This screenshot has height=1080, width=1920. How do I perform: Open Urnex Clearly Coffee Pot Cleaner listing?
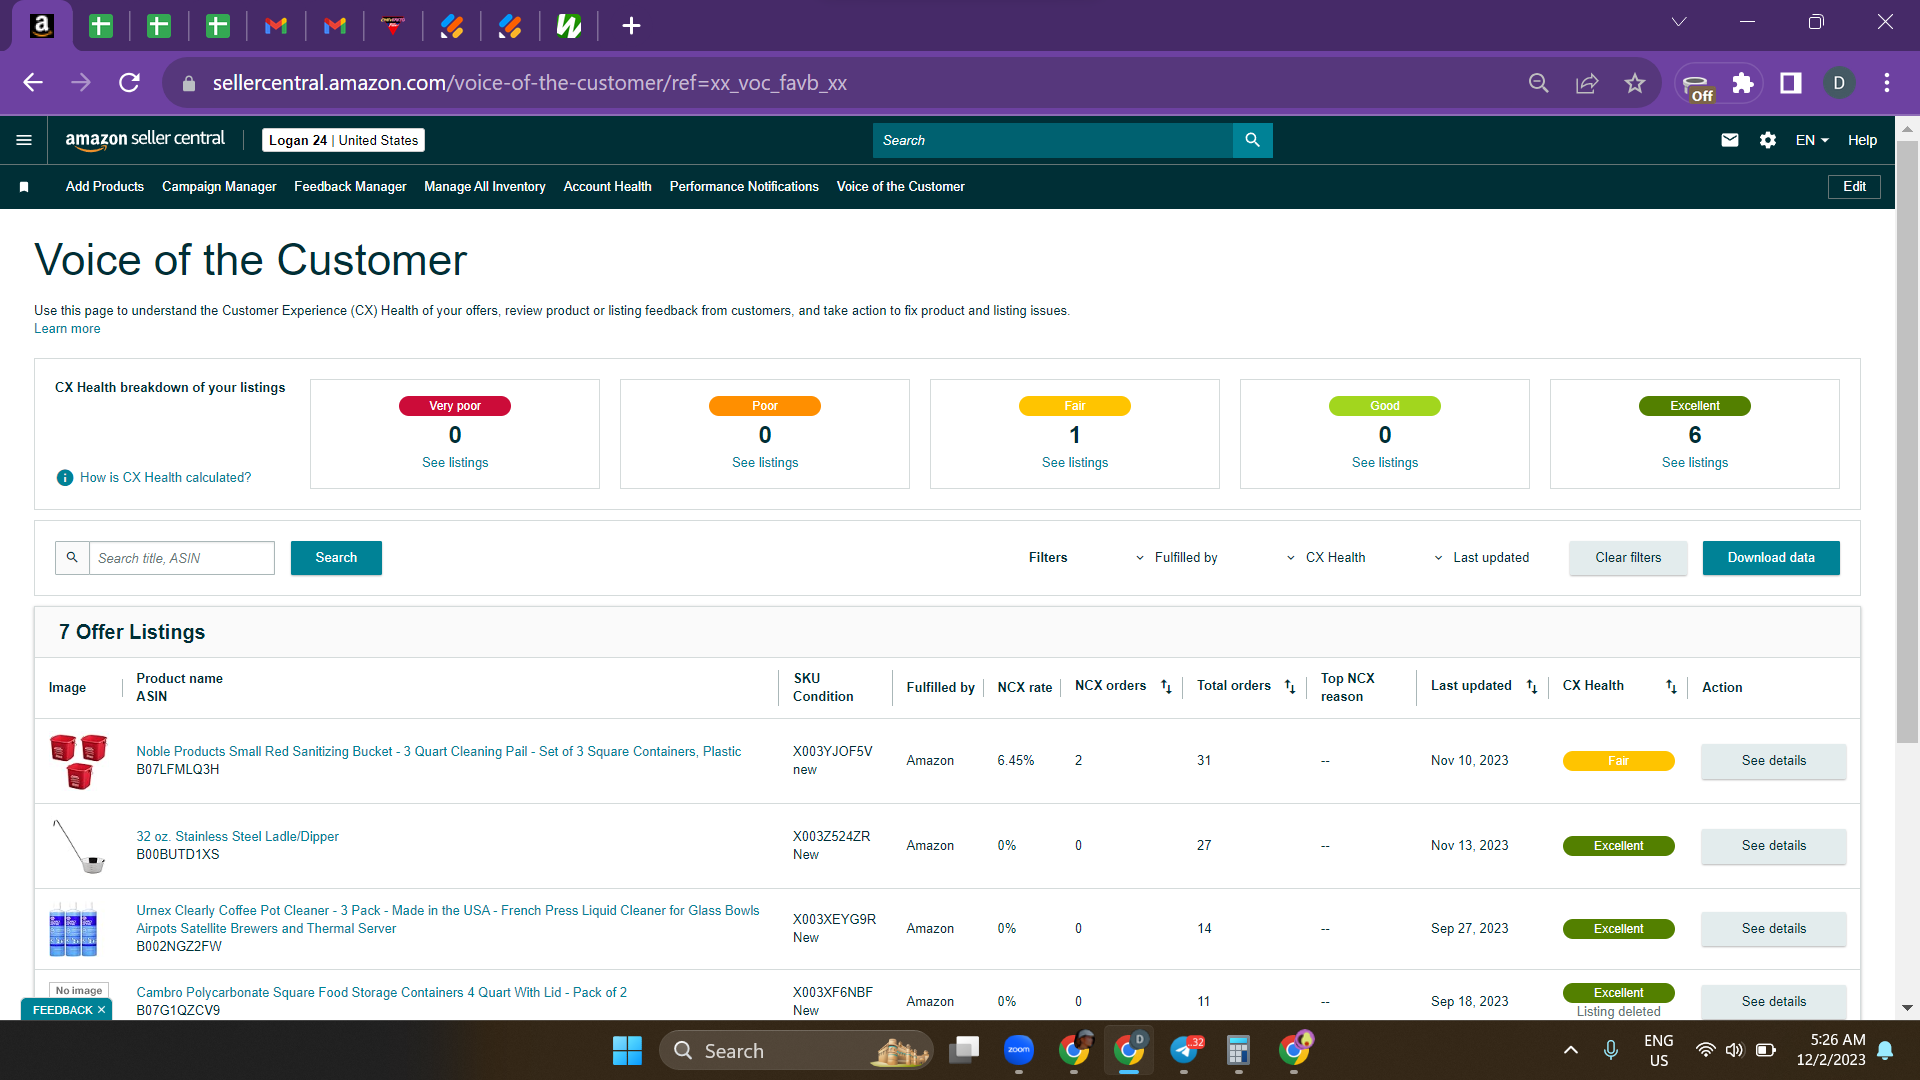pos(447,920)
